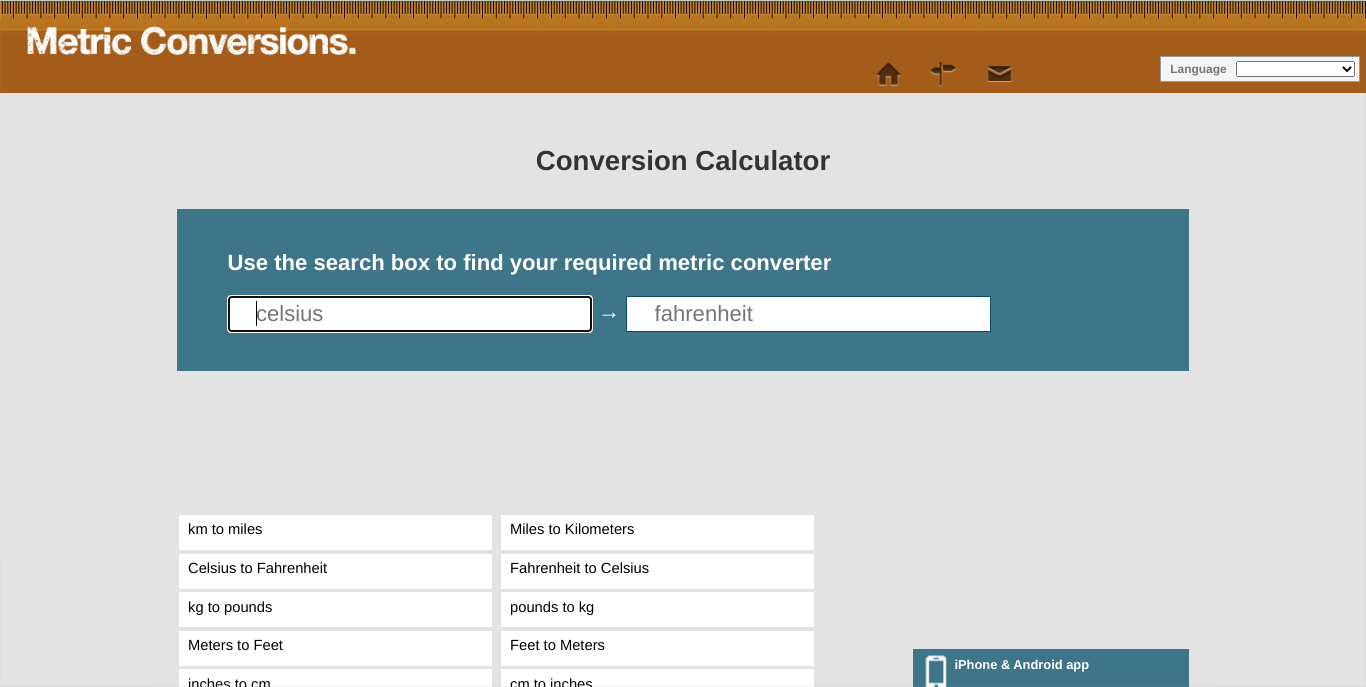Image resolution: width=1366 pixels, height=687 pixels.
Task: Click the Metric Conversions logo
Action: pyautogui.click(x=190, y=41)
